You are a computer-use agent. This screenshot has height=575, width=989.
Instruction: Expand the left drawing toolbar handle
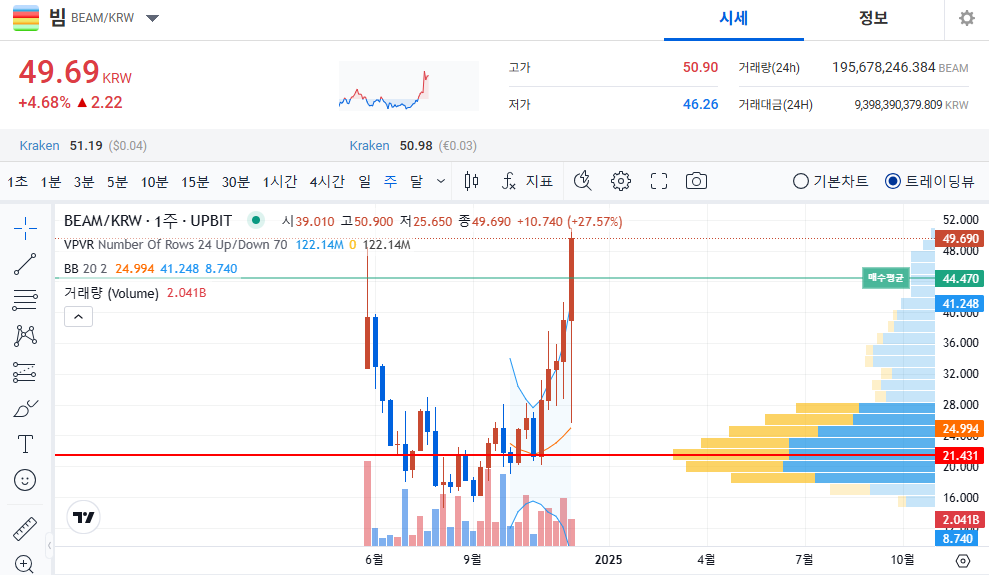pos(49,545)
